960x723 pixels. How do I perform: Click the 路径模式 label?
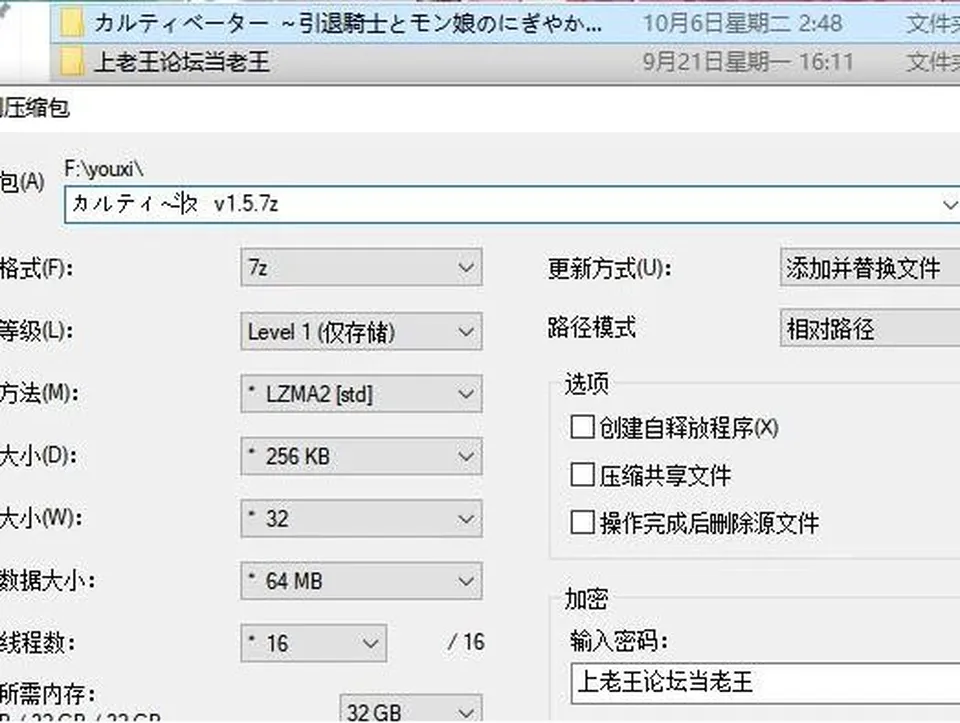tap(592, 328)
